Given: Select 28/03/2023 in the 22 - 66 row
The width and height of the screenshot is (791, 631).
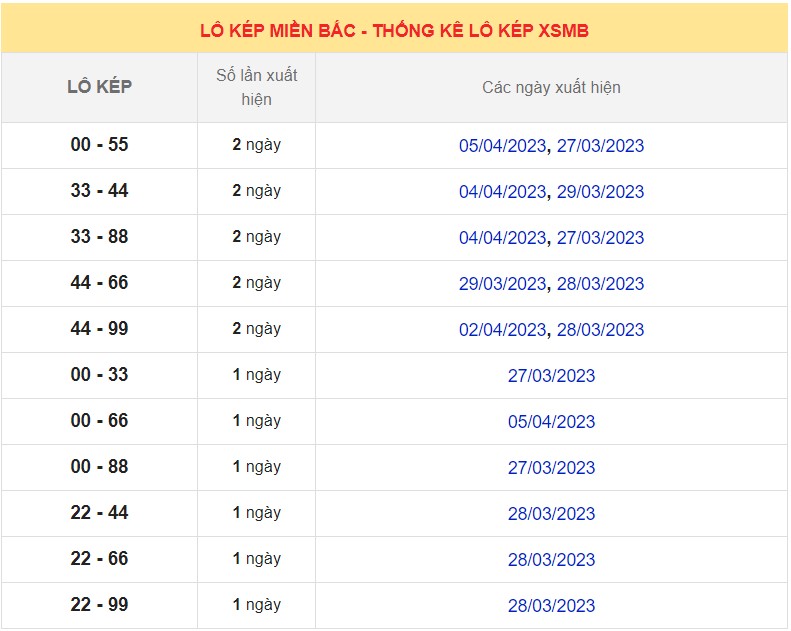Looking at the screenshot, I should 551,560.
